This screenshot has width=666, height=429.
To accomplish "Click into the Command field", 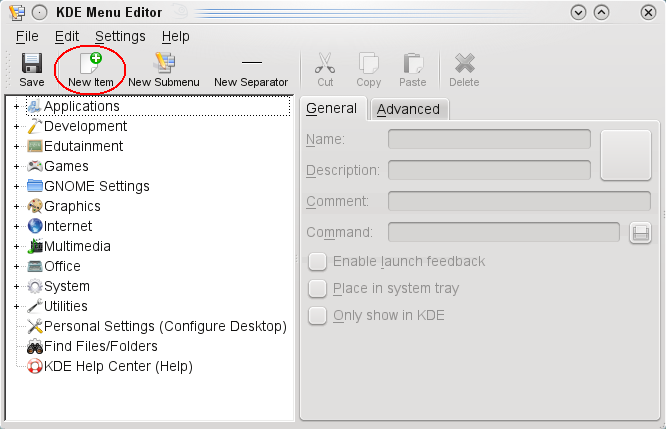I will tap(504, 232).
